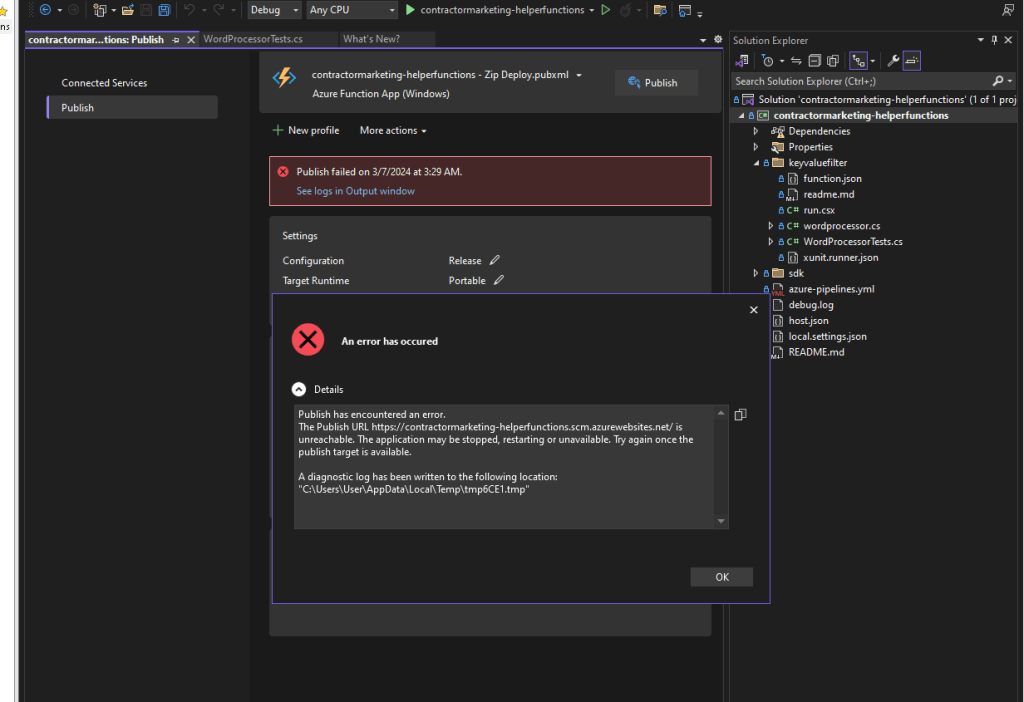Edit the Release configuration pencil icon
This screenshot has width=1024, height=702.
(495, 260)
